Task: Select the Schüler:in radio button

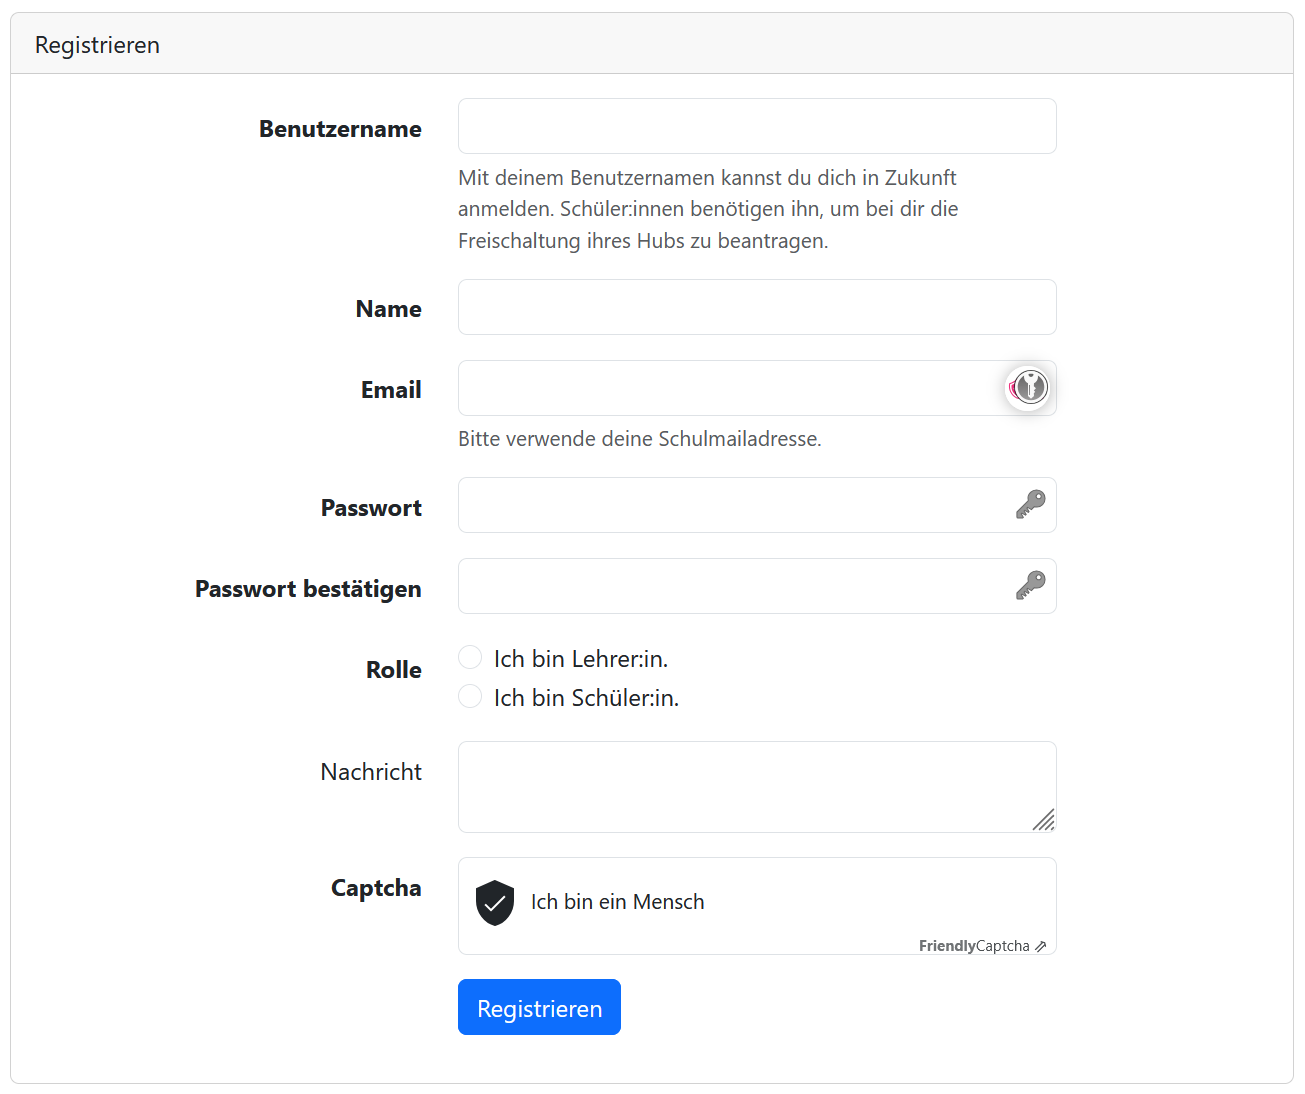Action: 470,696
